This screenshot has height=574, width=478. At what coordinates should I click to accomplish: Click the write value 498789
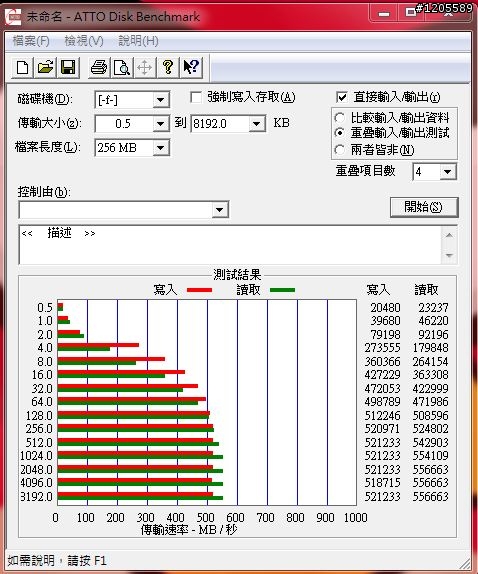pos(382,402)
